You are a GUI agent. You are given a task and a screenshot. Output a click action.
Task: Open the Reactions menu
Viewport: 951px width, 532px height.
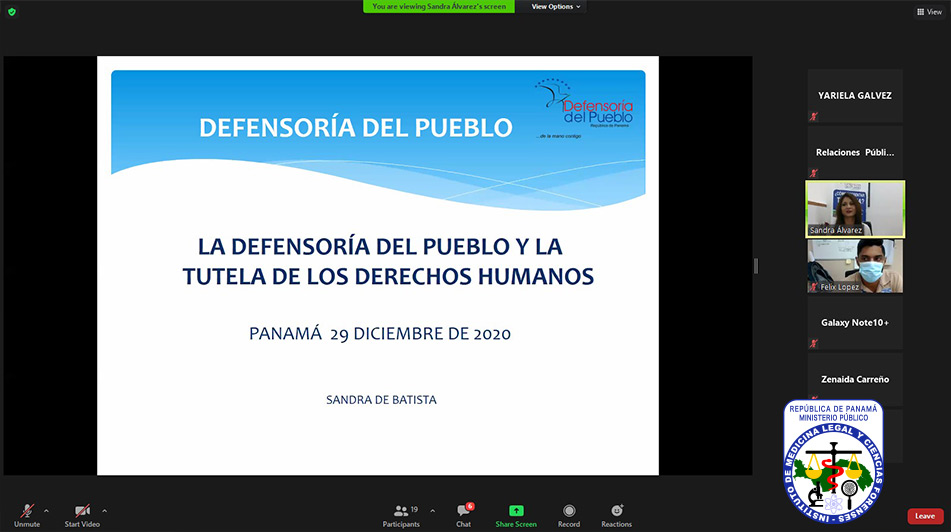[616, 516]
